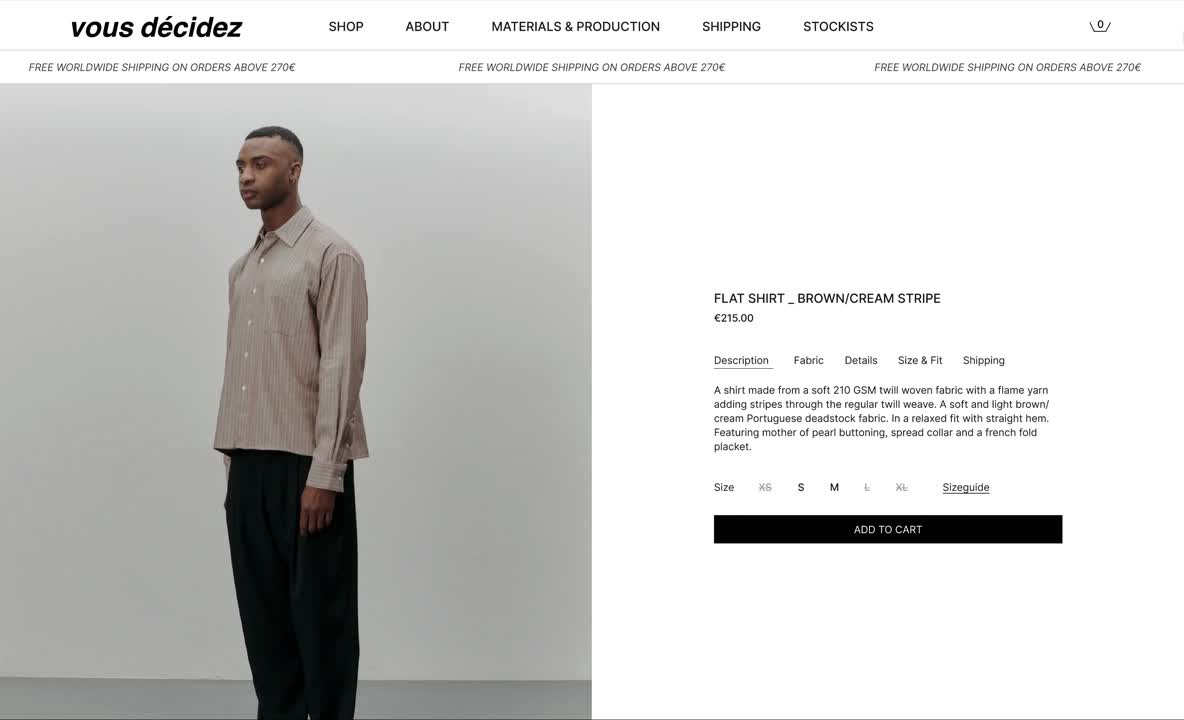The image size is (1184, 720).
Task: Open the Sizeguide link
Action: coord(966,488)
